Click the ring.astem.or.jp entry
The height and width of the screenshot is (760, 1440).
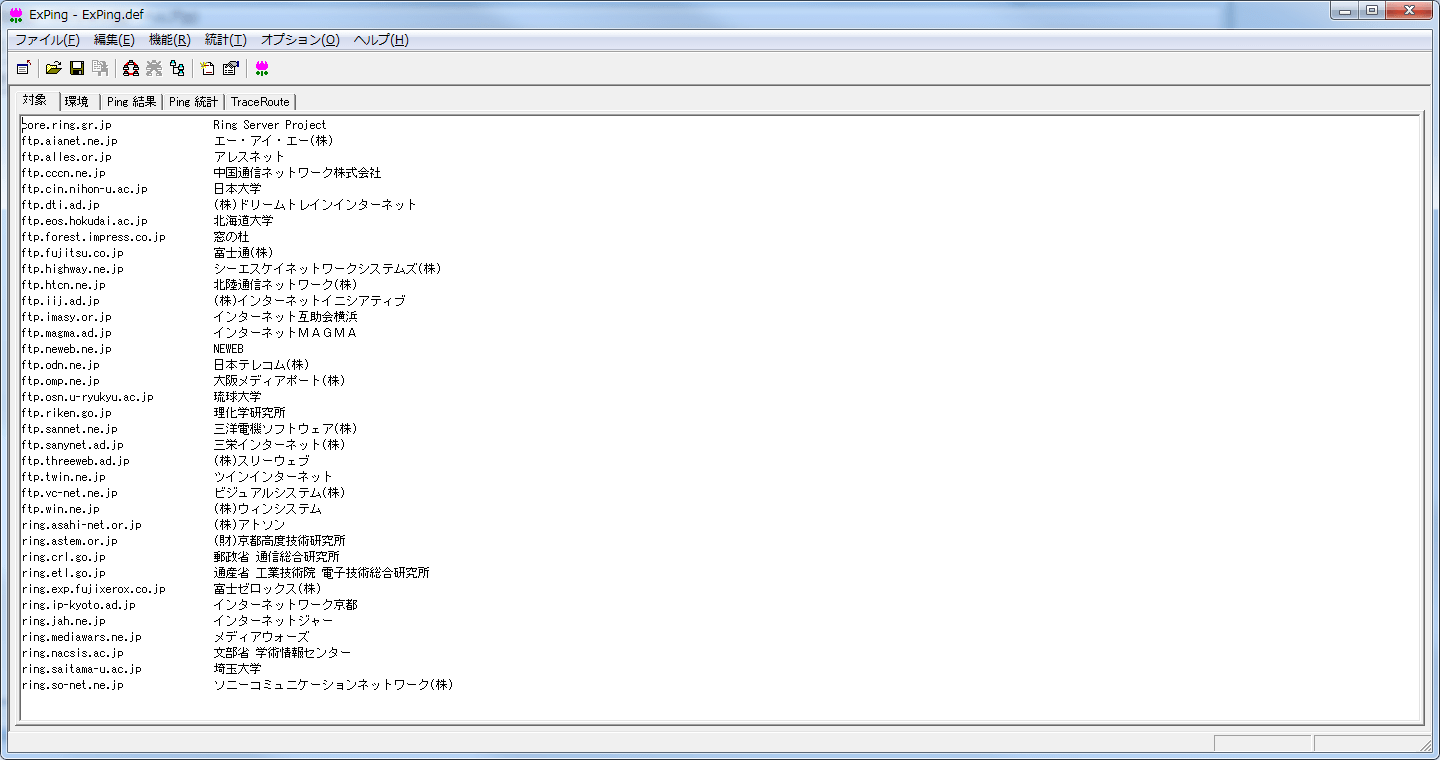[70, 541]
